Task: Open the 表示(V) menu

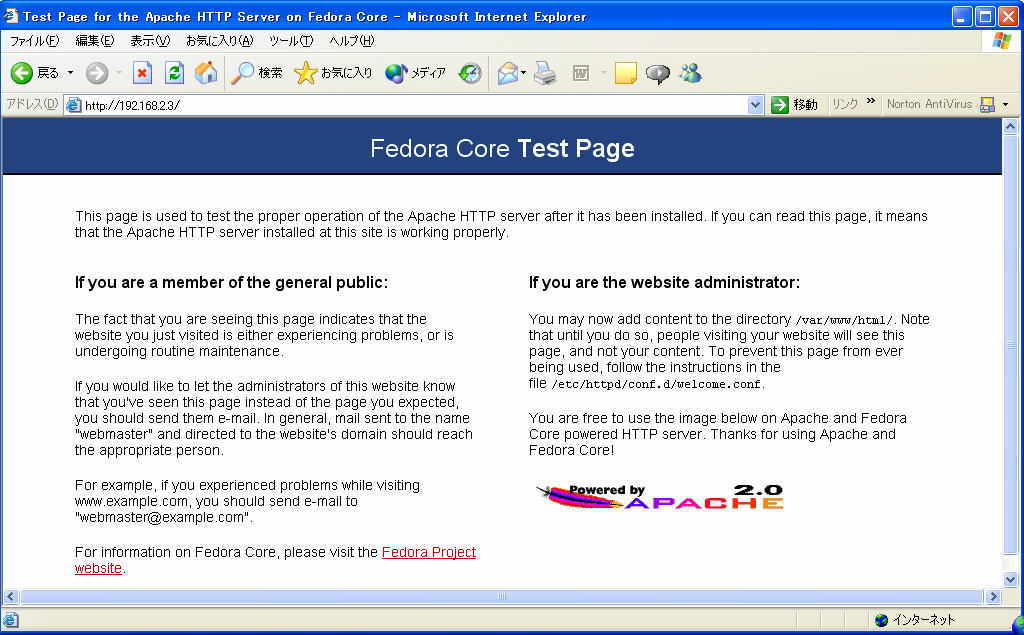Action: point(150,41)
